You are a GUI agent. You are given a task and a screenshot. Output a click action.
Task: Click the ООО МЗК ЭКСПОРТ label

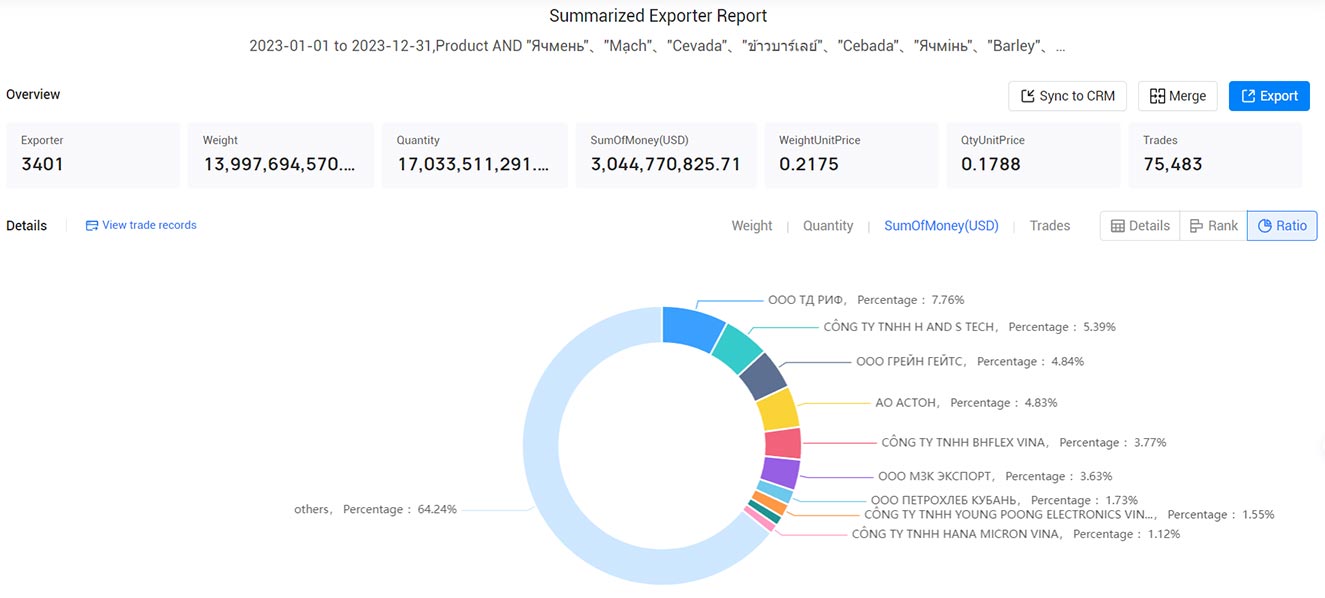click(995, 477)
